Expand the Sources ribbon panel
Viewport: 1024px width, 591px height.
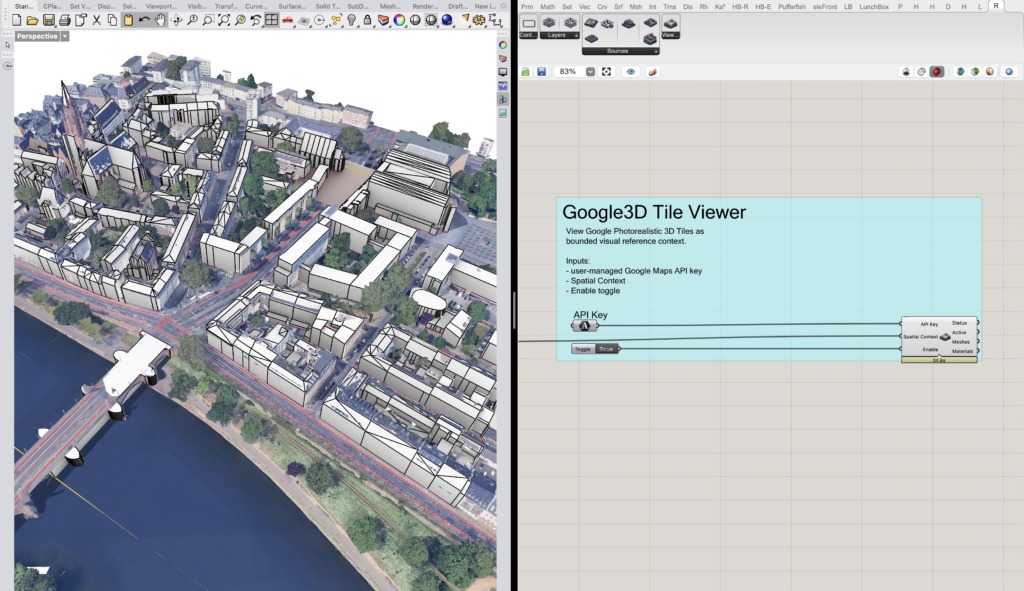click(656, 51)
